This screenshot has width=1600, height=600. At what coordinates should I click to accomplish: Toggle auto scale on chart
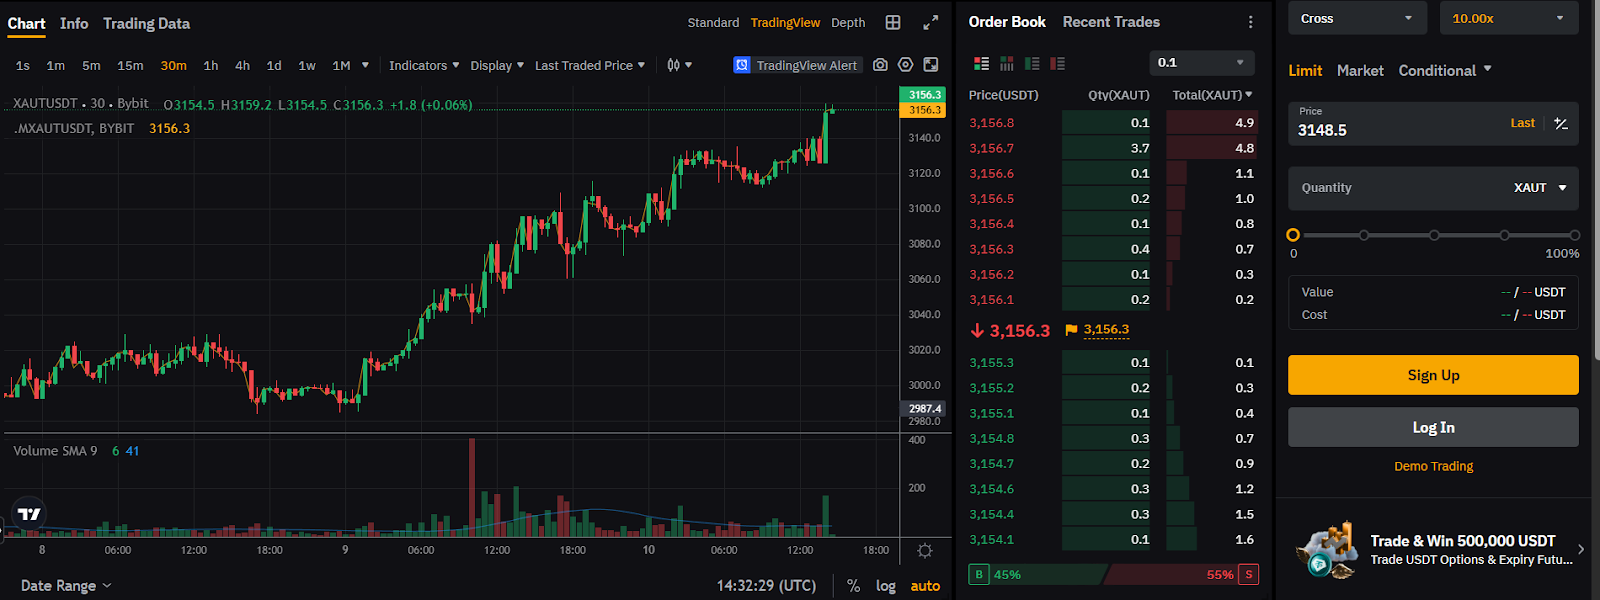(925, 586)
